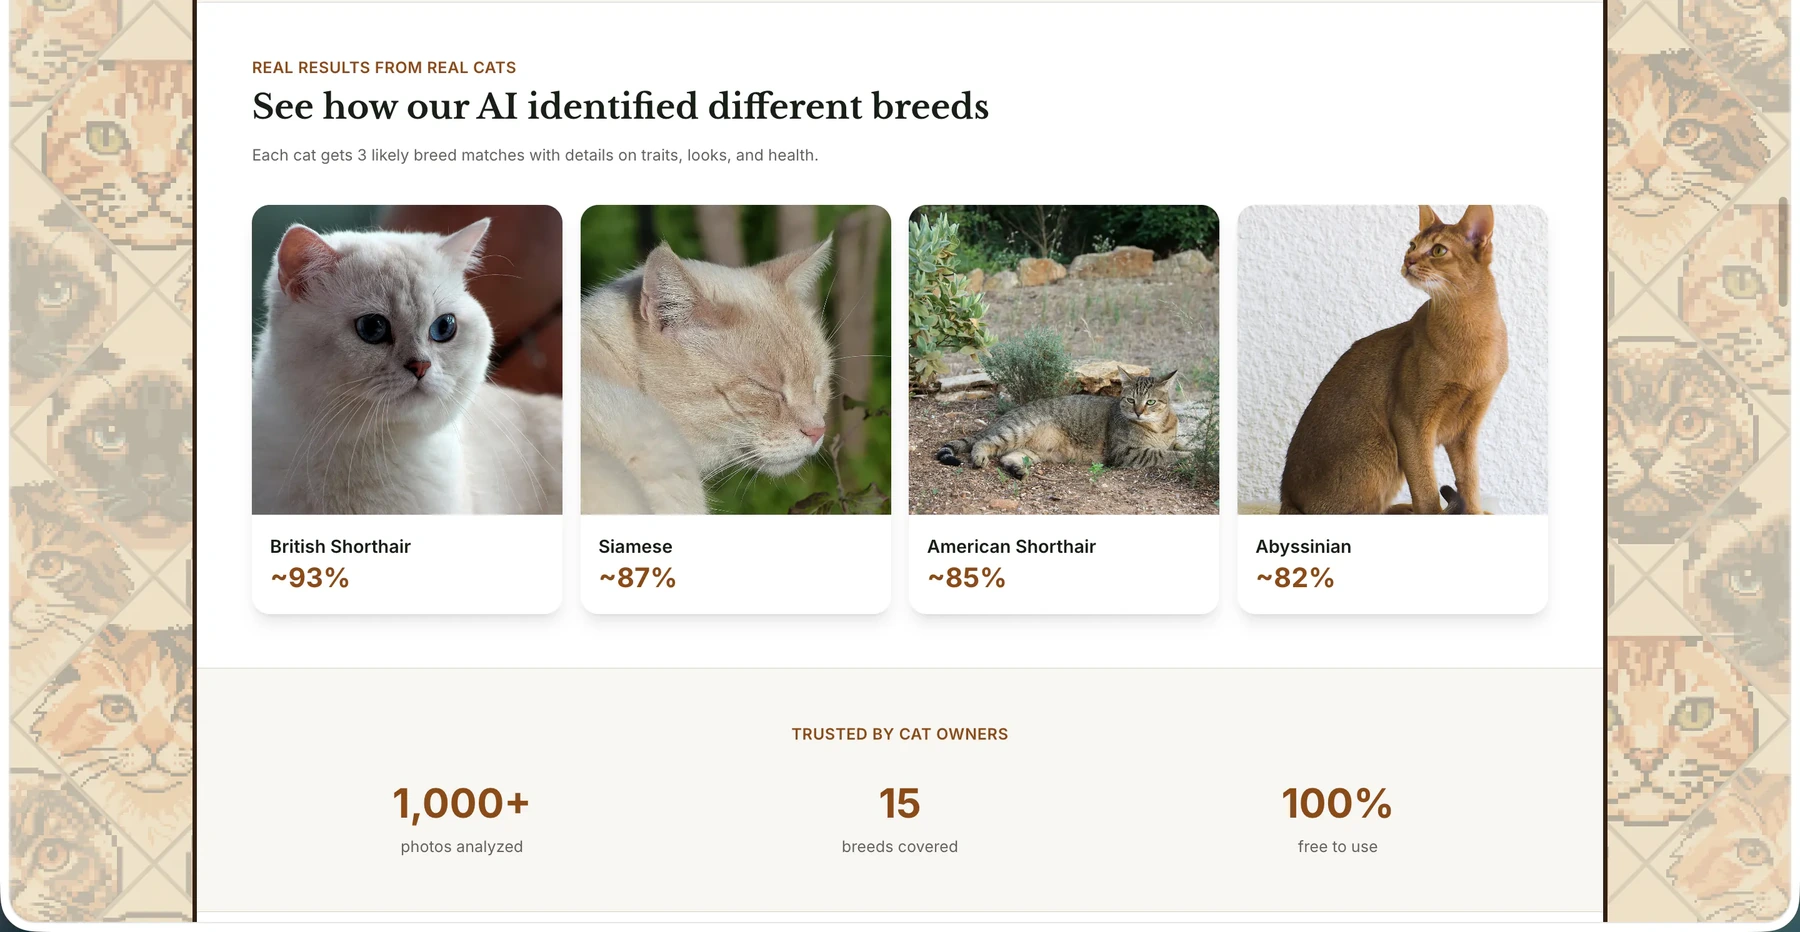Click the 'Trusted by Cat Owners' label
Image resolution: width=1800 pixels, height=932 pixels.
900,734
